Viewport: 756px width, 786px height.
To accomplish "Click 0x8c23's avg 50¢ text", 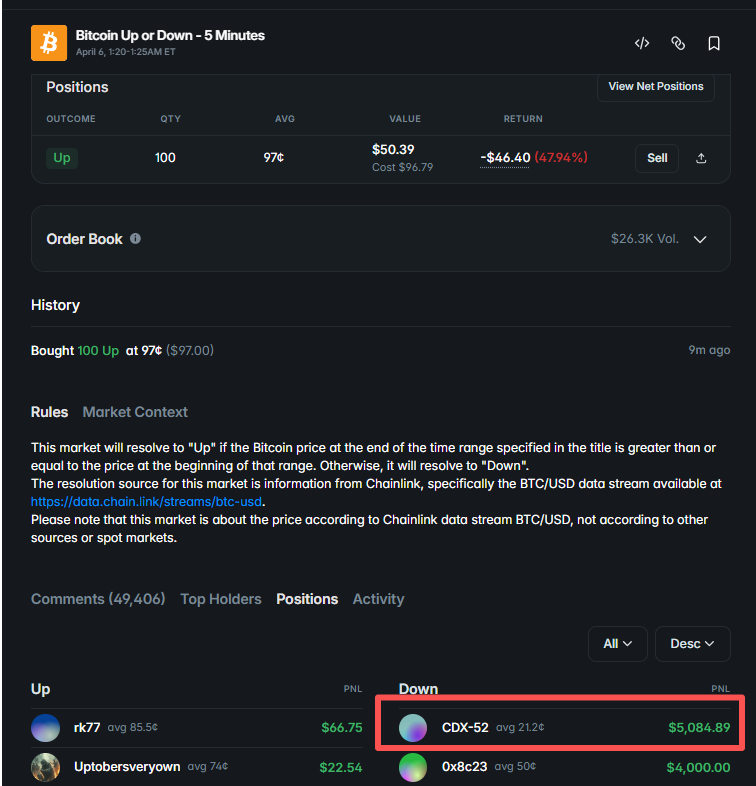I will click(515, 766).
